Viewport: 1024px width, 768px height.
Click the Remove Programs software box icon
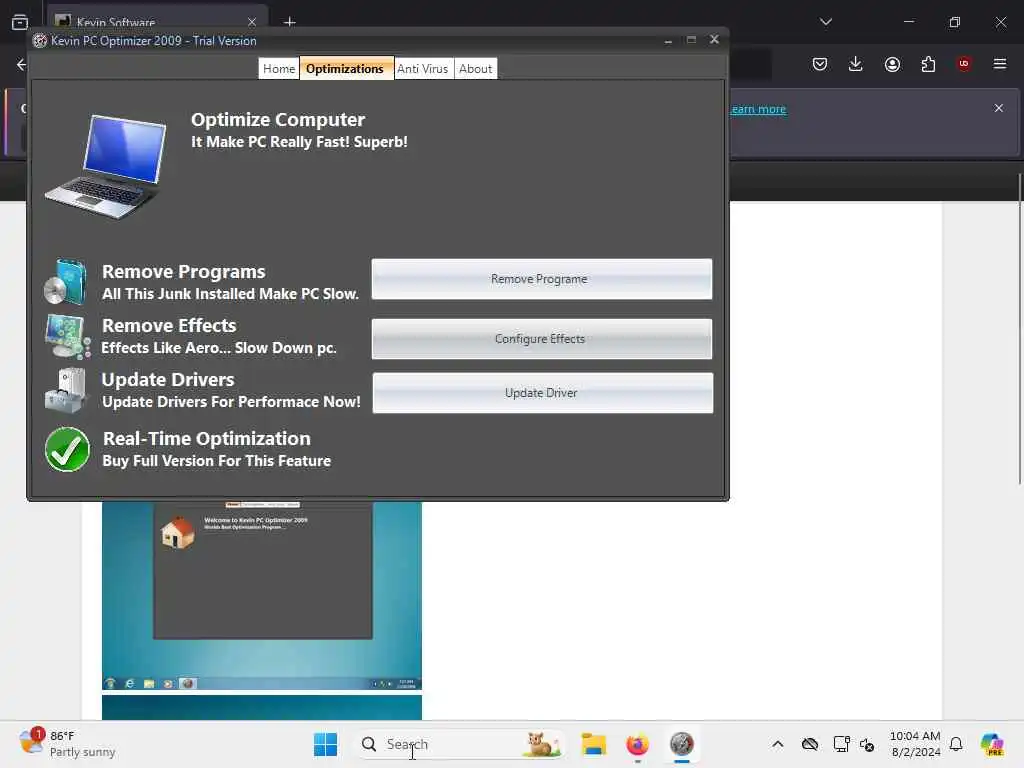[65, 281]
